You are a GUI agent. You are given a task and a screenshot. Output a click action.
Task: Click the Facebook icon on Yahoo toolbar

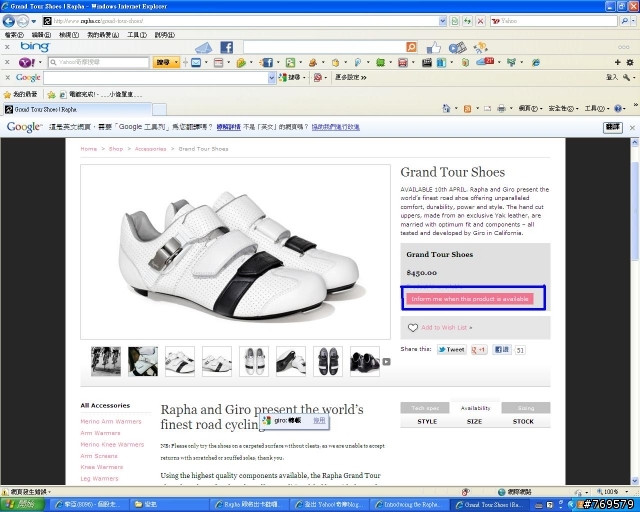pyautogui.click(x=267, y=62)
